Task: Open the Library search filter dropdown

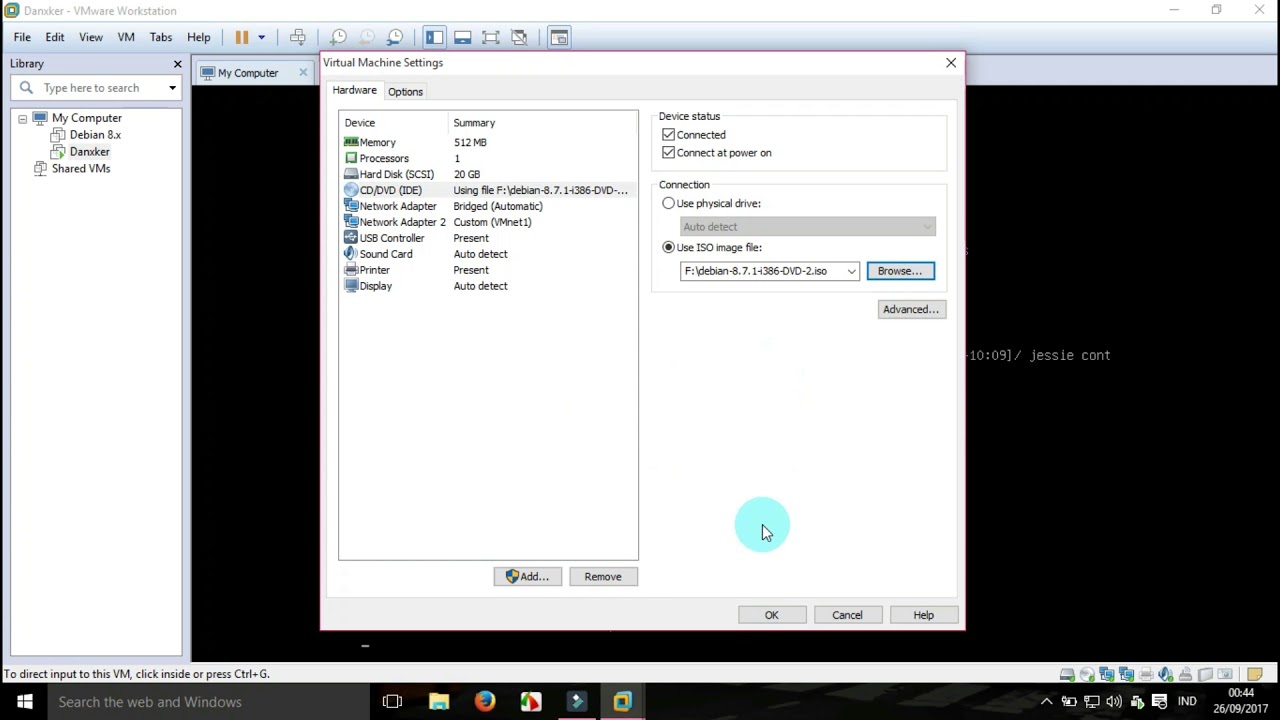Action: [172, 88]
